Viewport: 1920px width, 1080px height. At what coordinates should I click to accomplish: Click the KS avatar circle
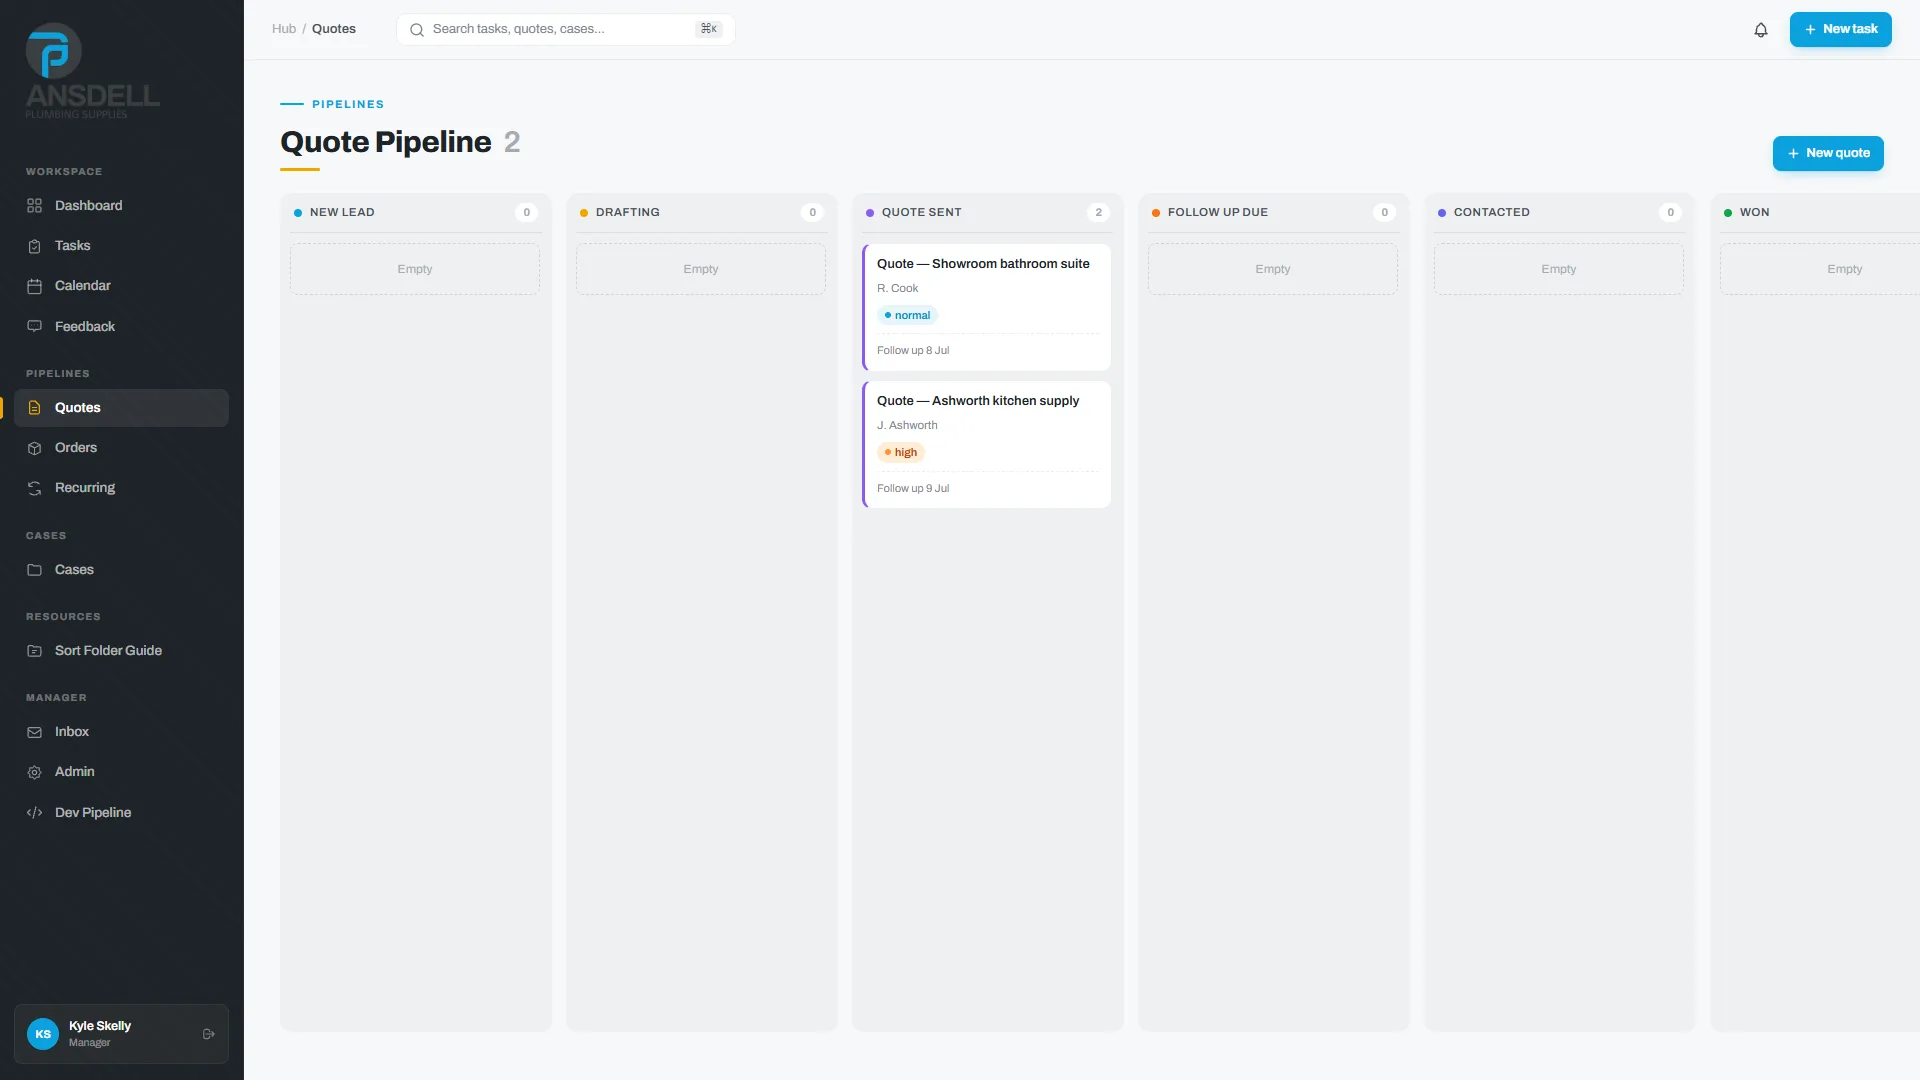point(43,1034)
